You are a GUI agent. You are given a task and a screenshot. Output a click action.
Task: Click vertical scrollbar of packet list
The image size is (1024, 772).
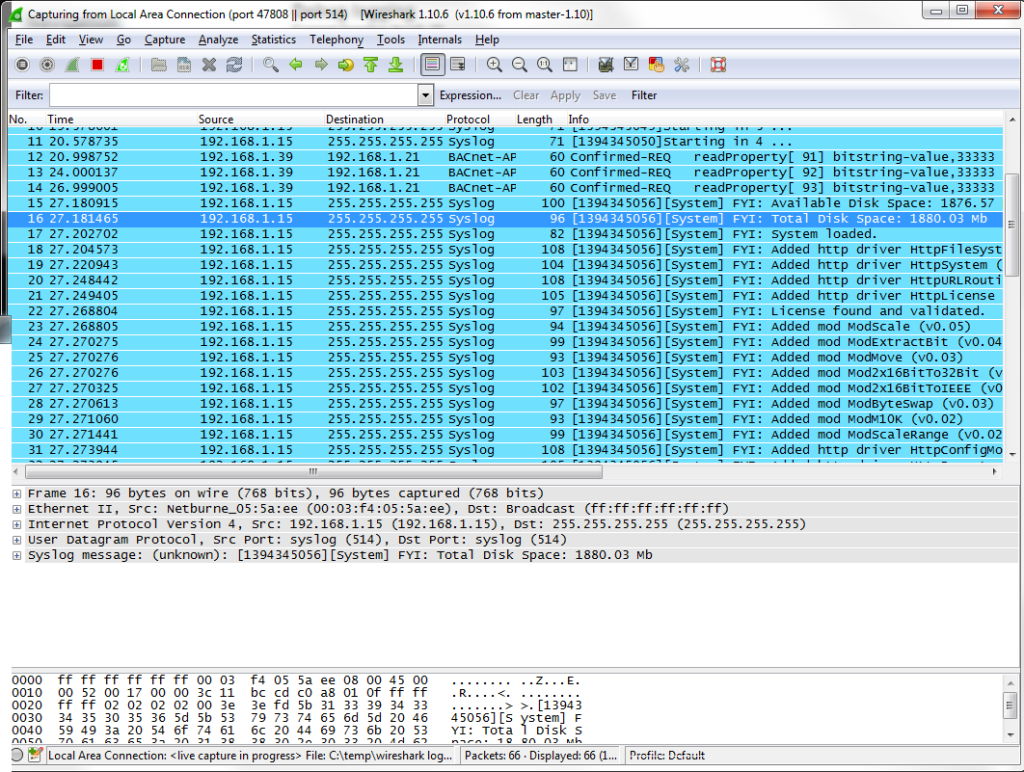pyautogui.click(x=1011, y=224)
